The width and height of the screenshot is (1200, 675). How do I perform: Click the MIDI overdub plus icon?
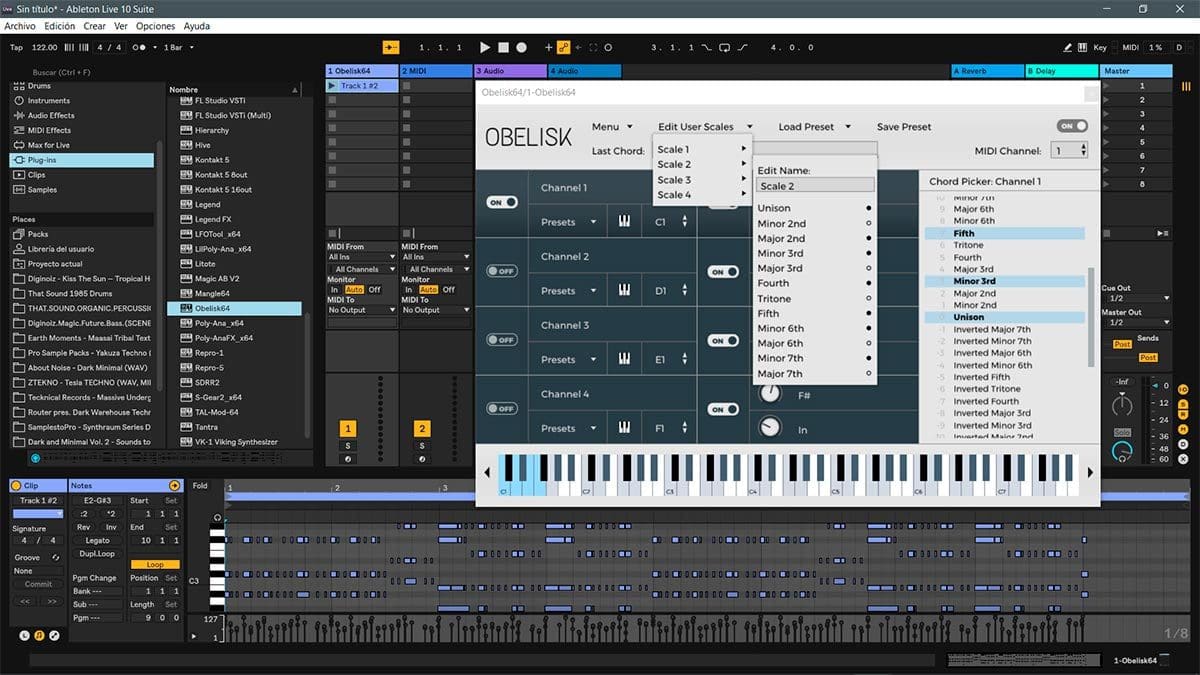548,47
